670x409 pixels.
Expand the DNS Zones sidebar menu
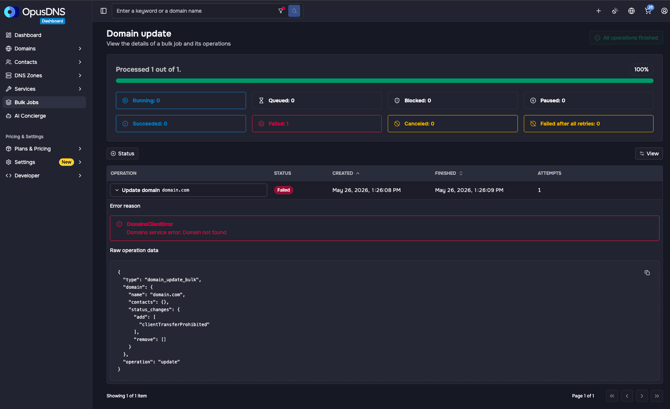(44, 75)
